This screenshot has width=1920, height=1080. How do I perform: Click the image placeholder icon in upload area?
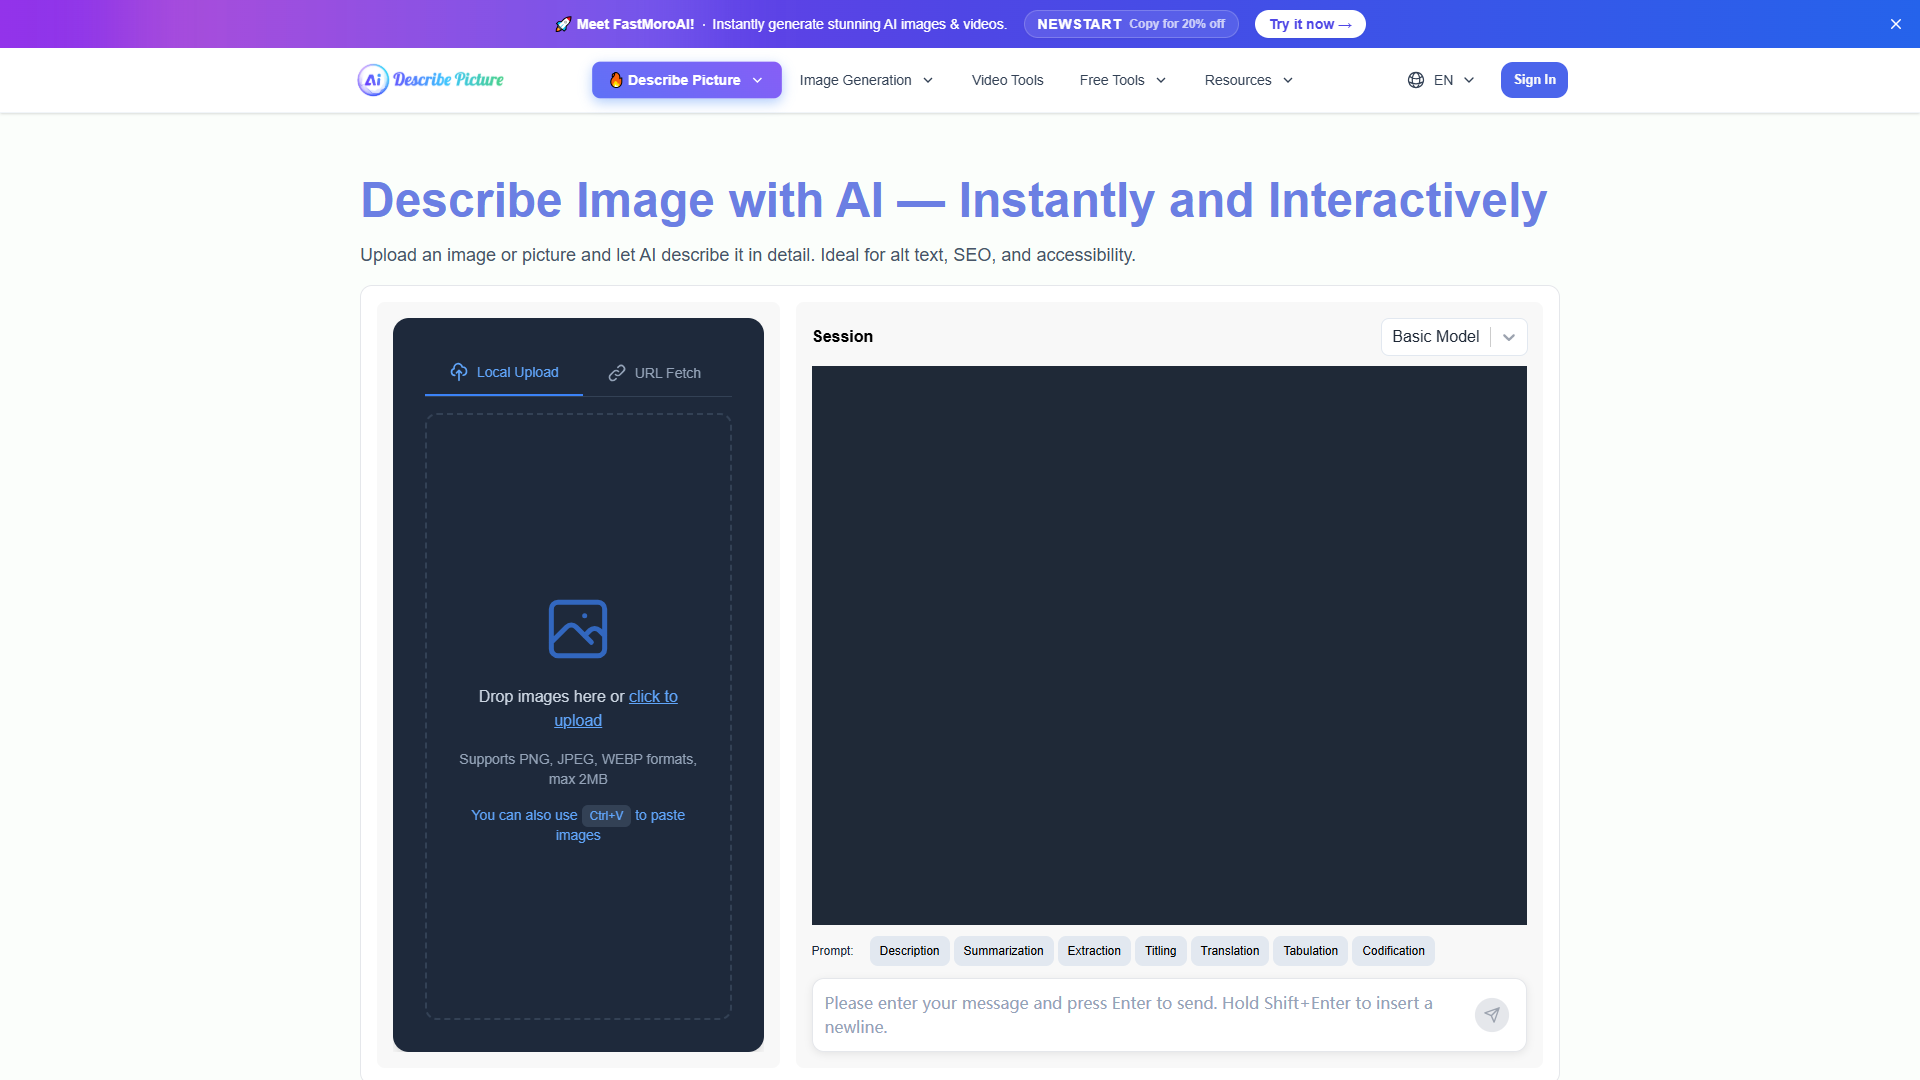[578, 629]
